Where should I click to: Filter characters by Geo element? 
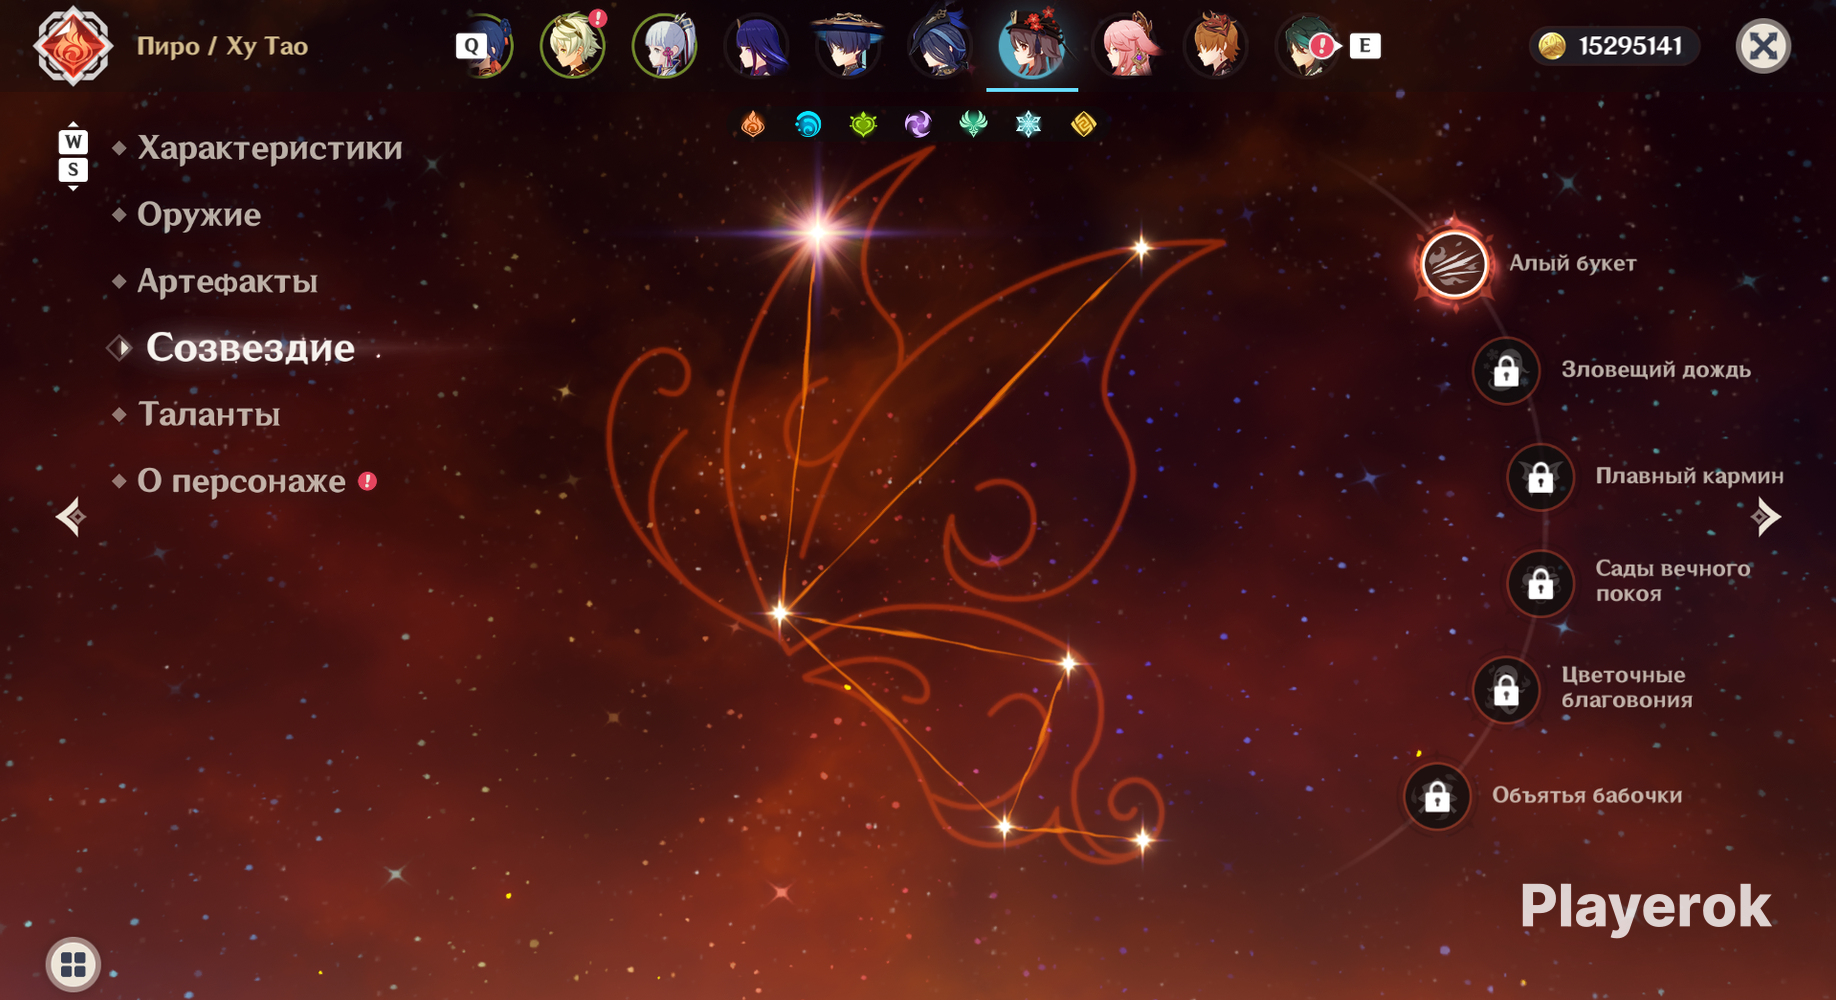tap(1083, 124)
